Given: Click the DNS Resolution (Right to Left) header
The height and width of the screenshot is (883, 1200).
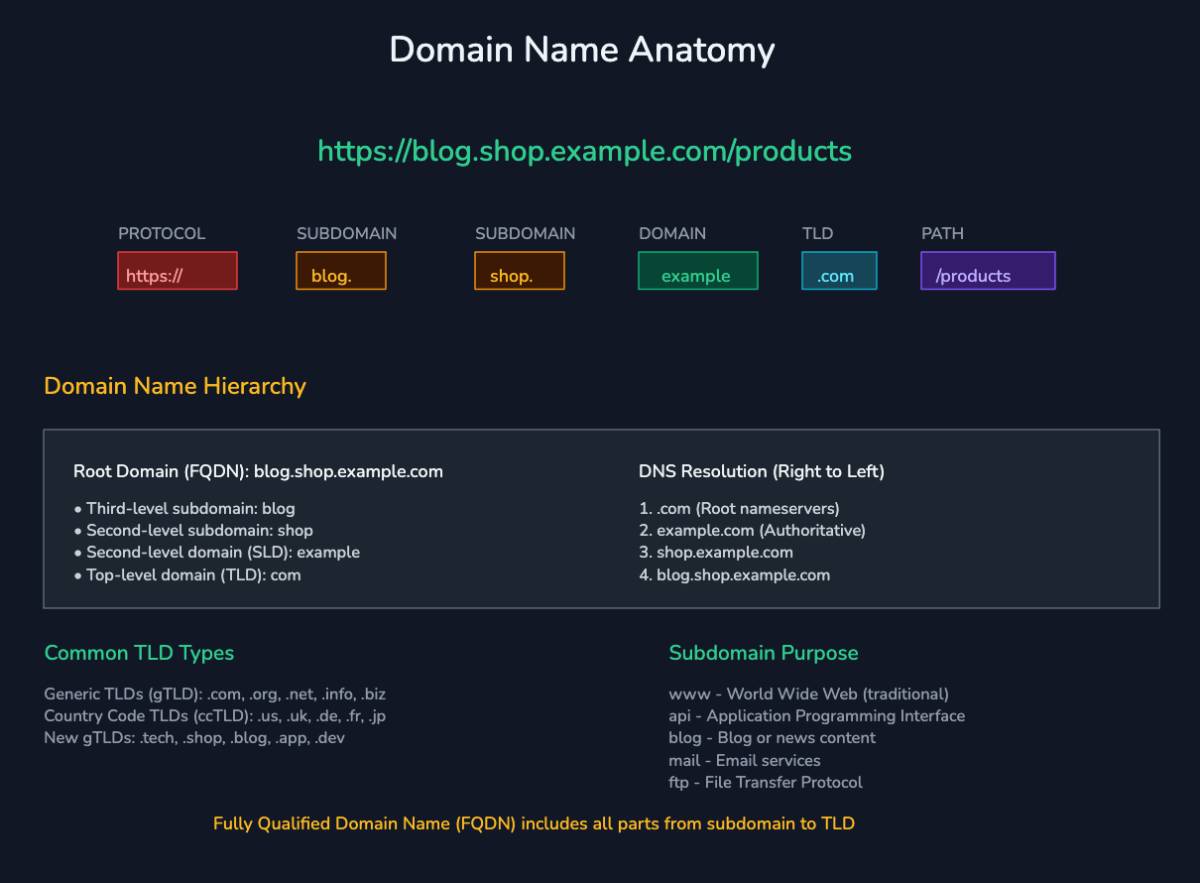Looking at the screenshot, I should coord(761,471).
